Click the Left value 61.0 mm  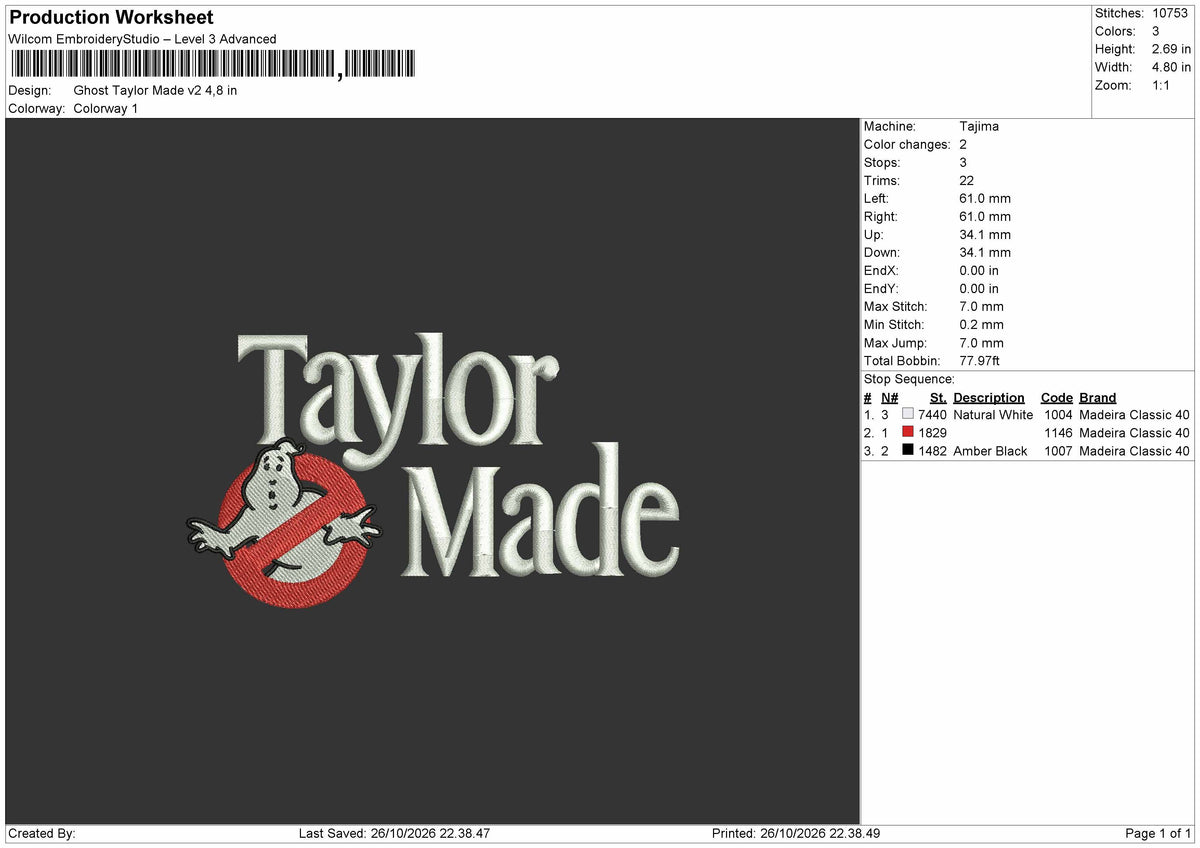coord(985,199)
